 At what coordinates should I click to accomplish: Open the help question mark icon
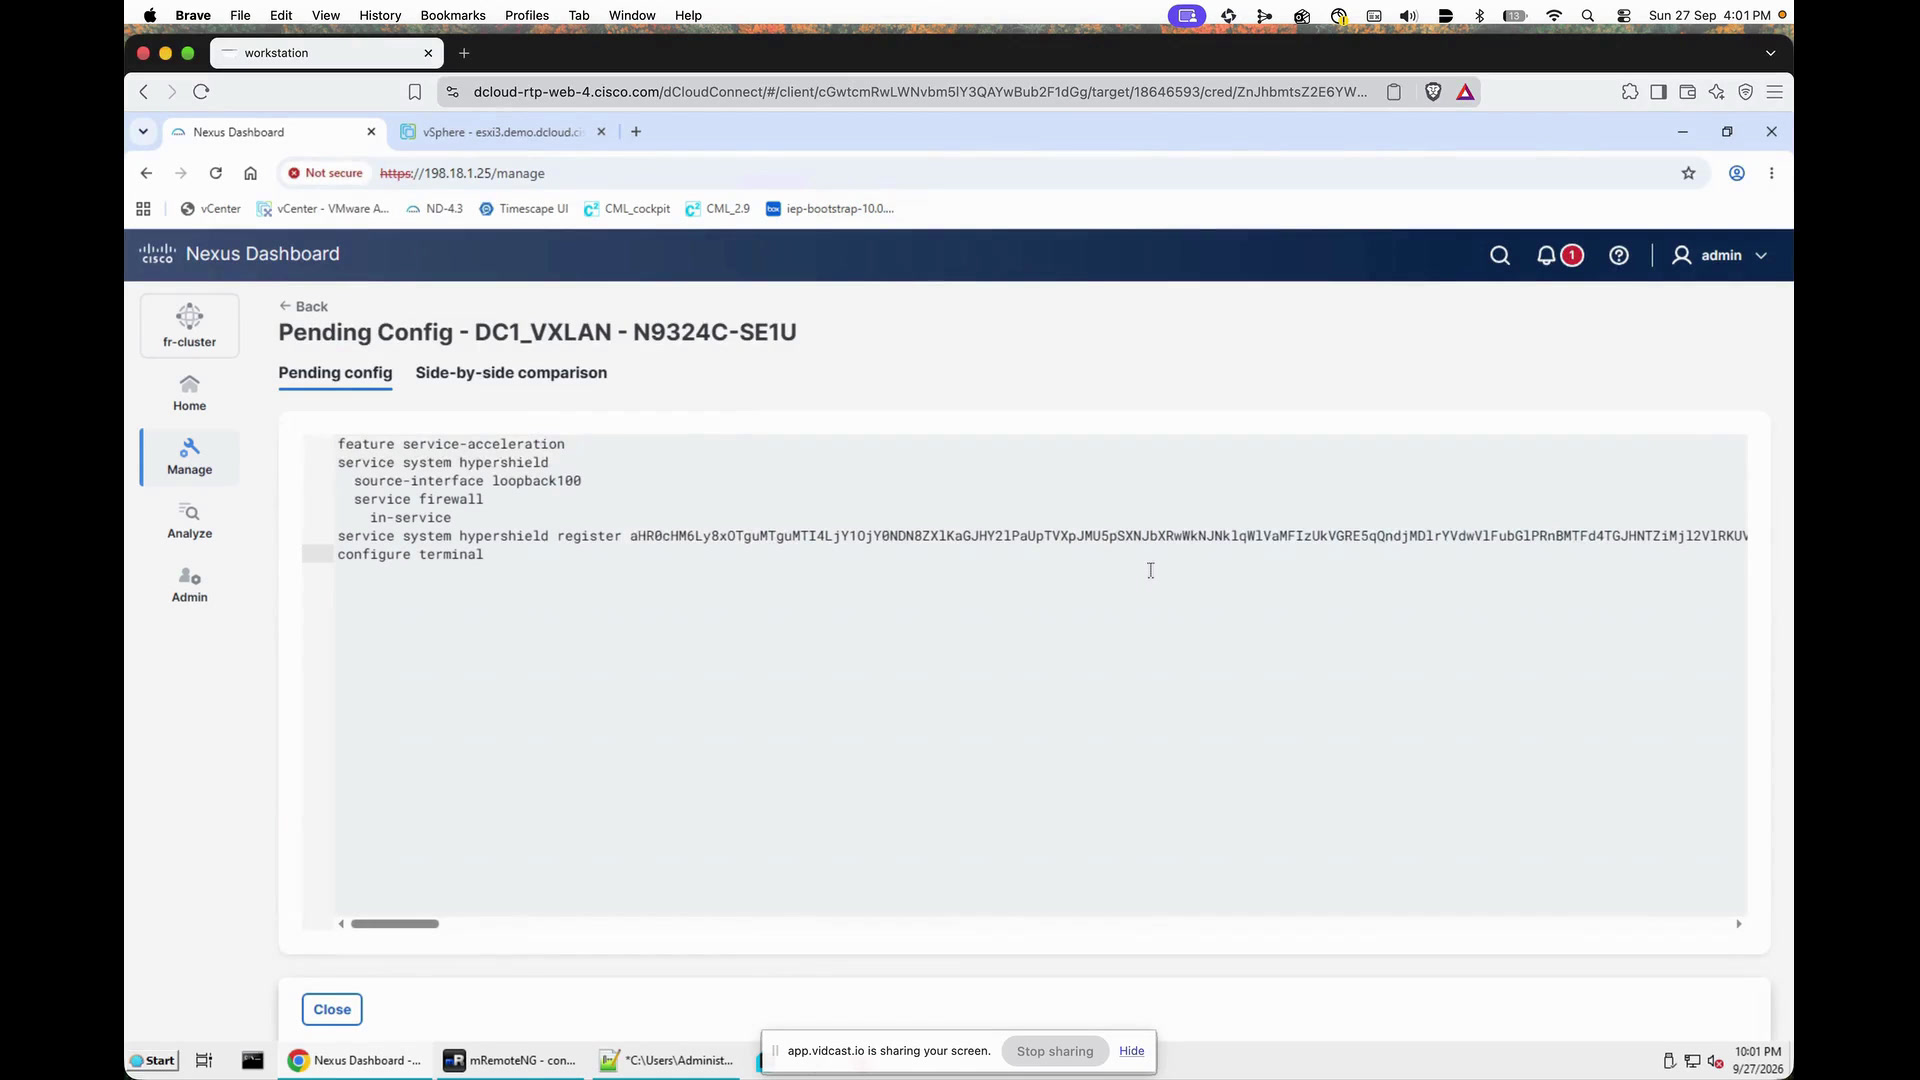coord(1619,256)
